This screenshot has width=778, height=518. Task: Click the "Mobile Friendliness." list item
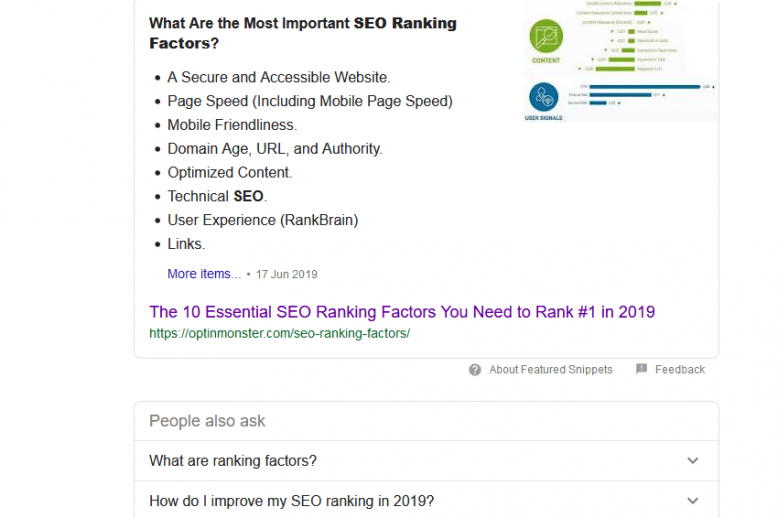(x=232, y=125)
